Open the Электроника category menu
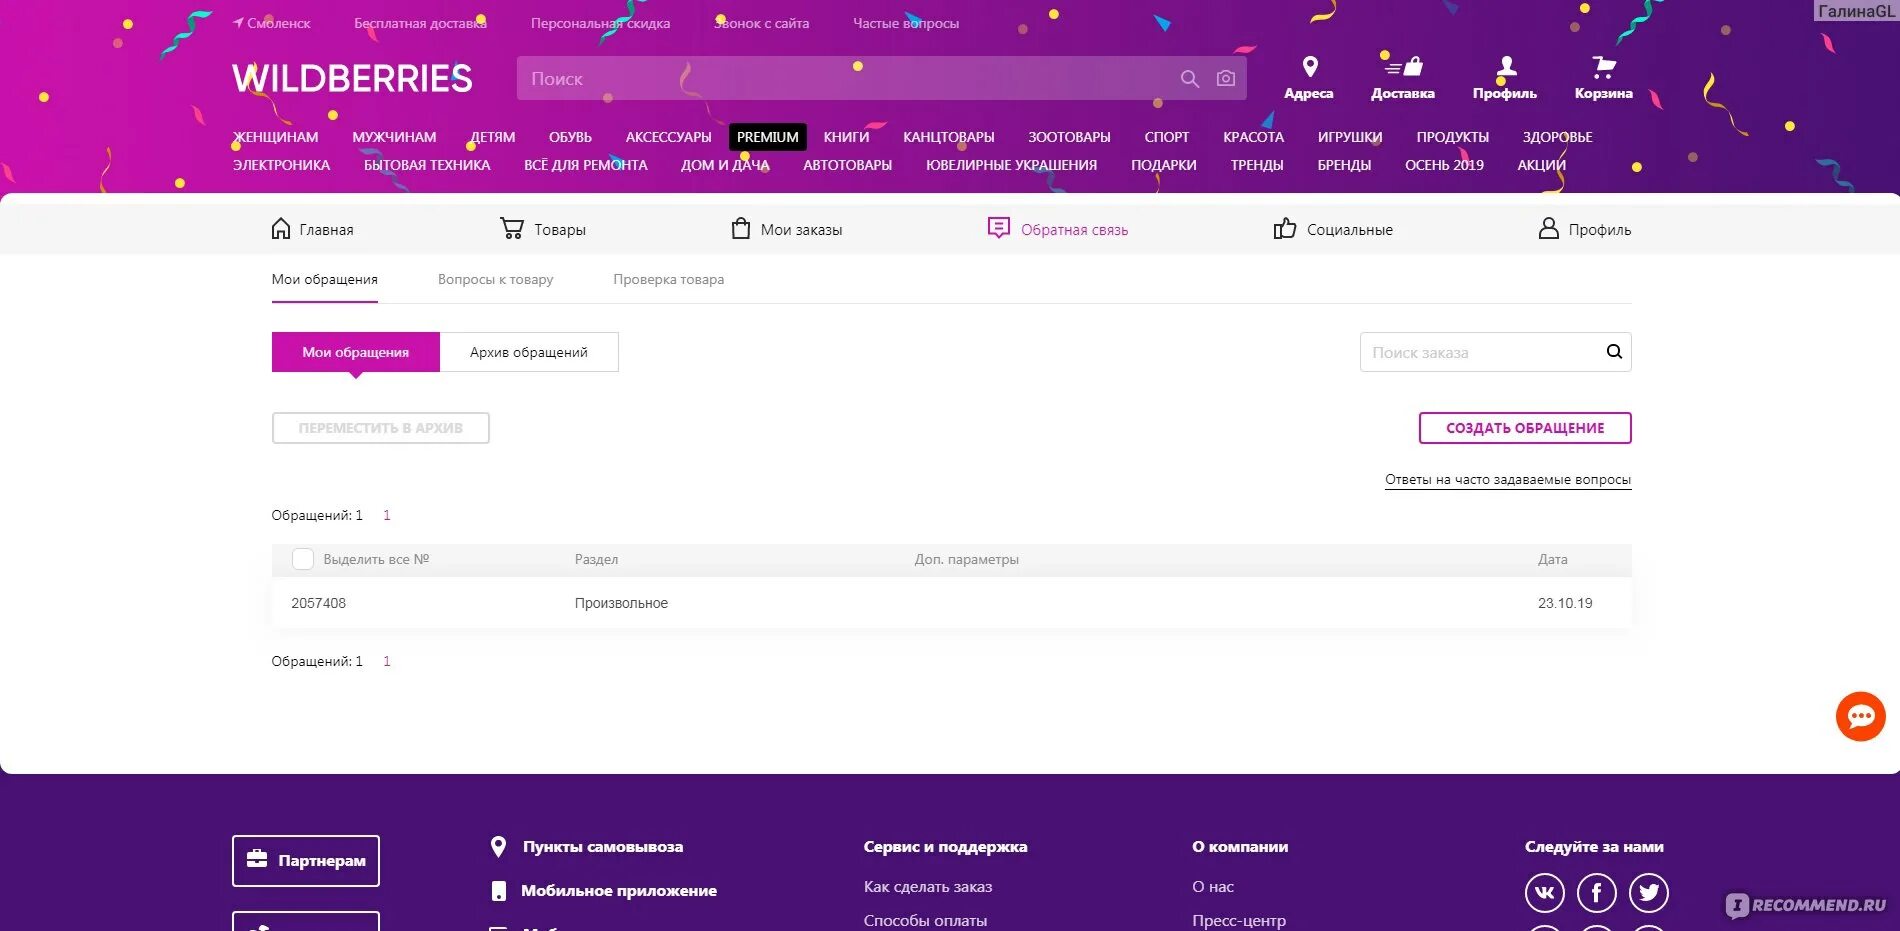 point(281,165)
